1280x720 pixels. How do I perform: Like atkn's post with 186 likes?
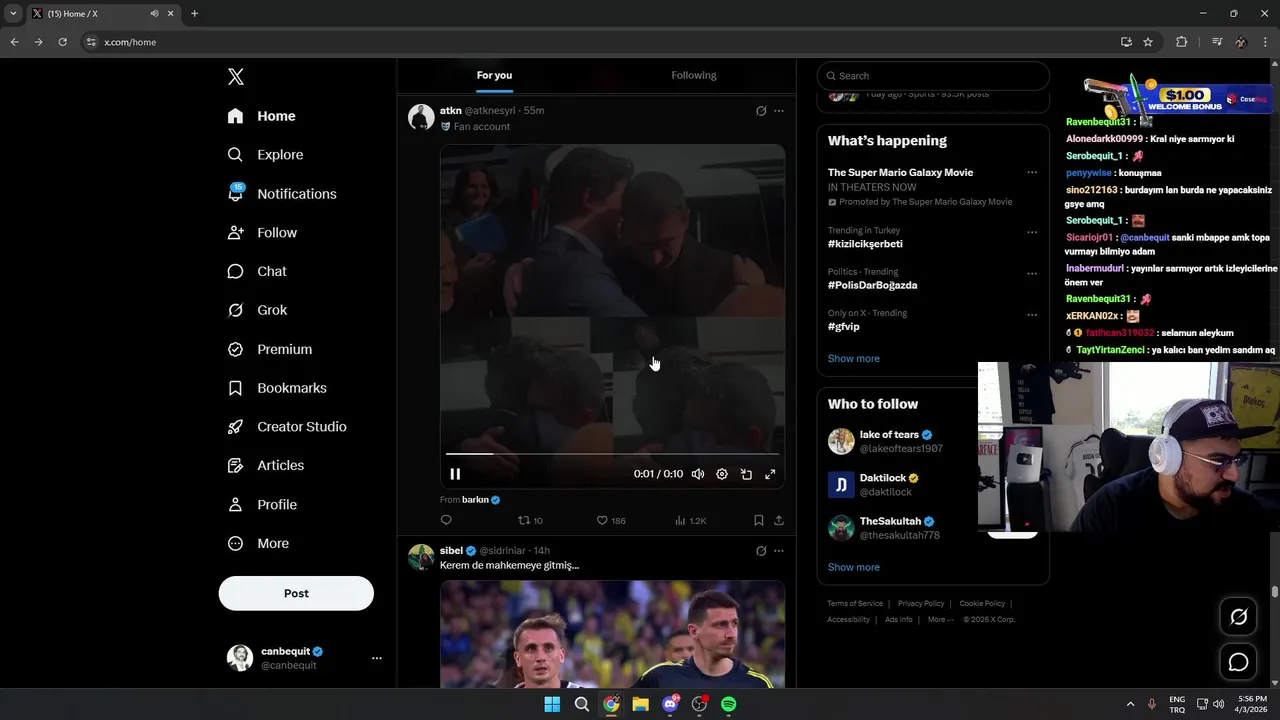(x=611, y=520)
